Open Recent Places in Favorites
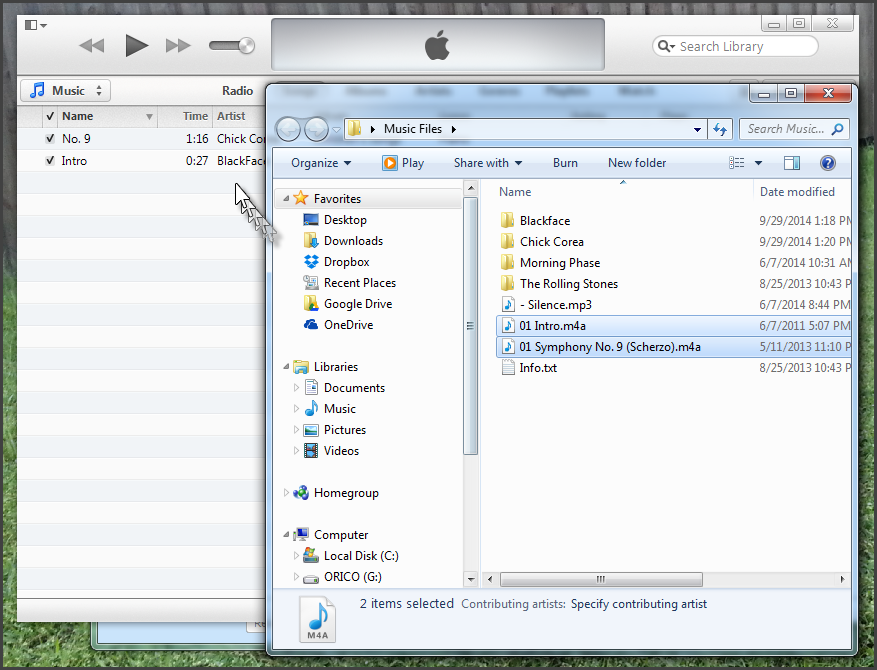This screenshot has height=670, width=877. [360, 282]
